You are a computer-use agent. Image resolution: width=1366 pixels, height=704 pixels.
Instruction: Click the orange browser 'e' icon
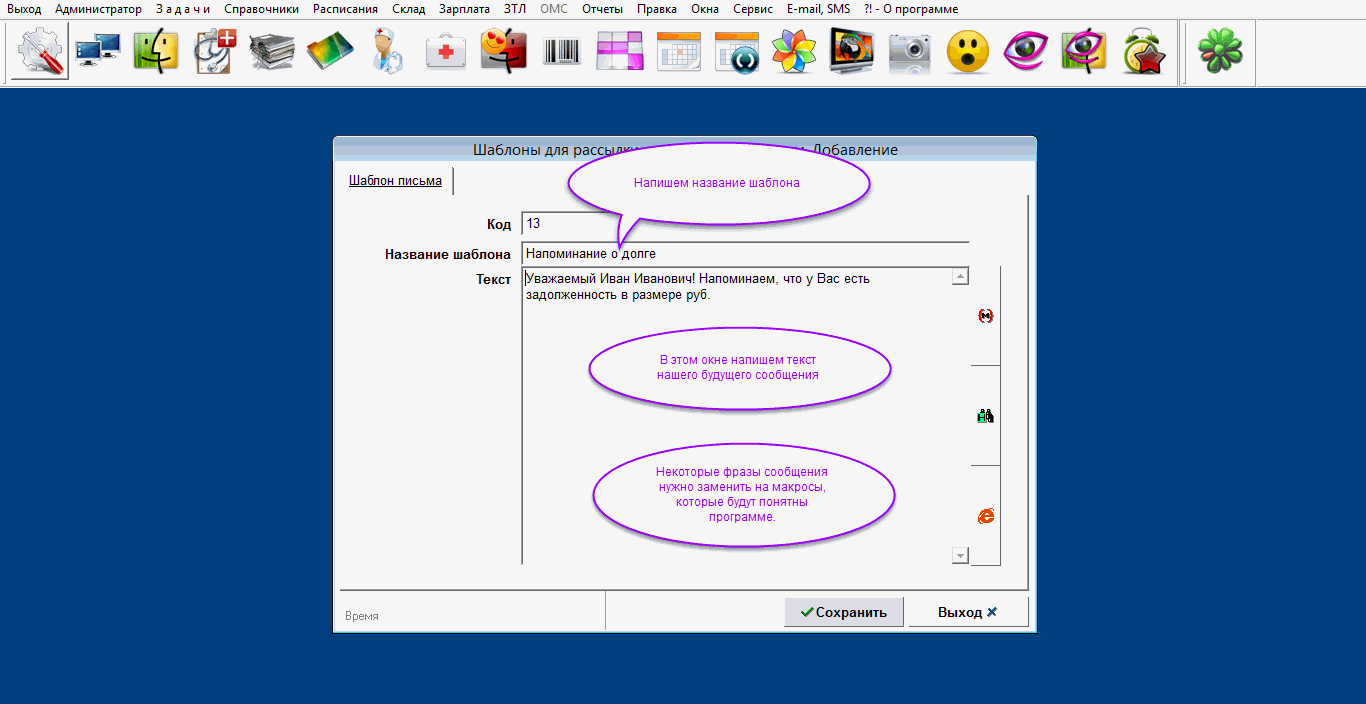click(986, 516)
